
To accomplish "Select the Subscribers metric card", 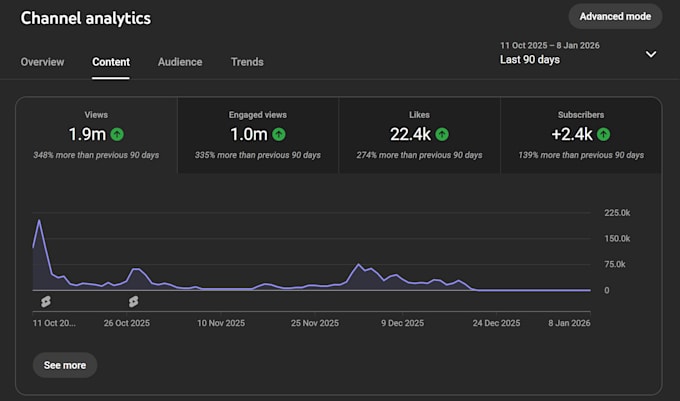I will 581,135.
